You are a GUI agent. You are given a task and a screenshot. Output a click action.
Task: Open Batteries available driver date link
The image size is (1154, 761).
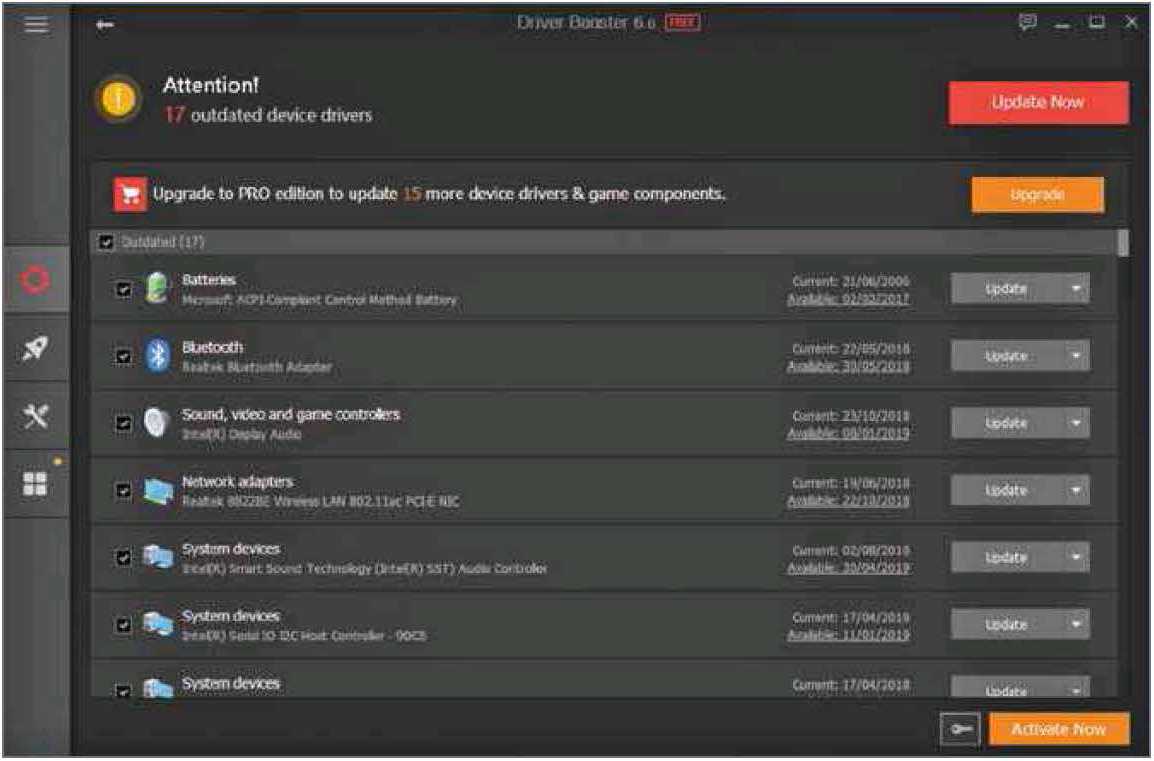(x=848, y=299)
